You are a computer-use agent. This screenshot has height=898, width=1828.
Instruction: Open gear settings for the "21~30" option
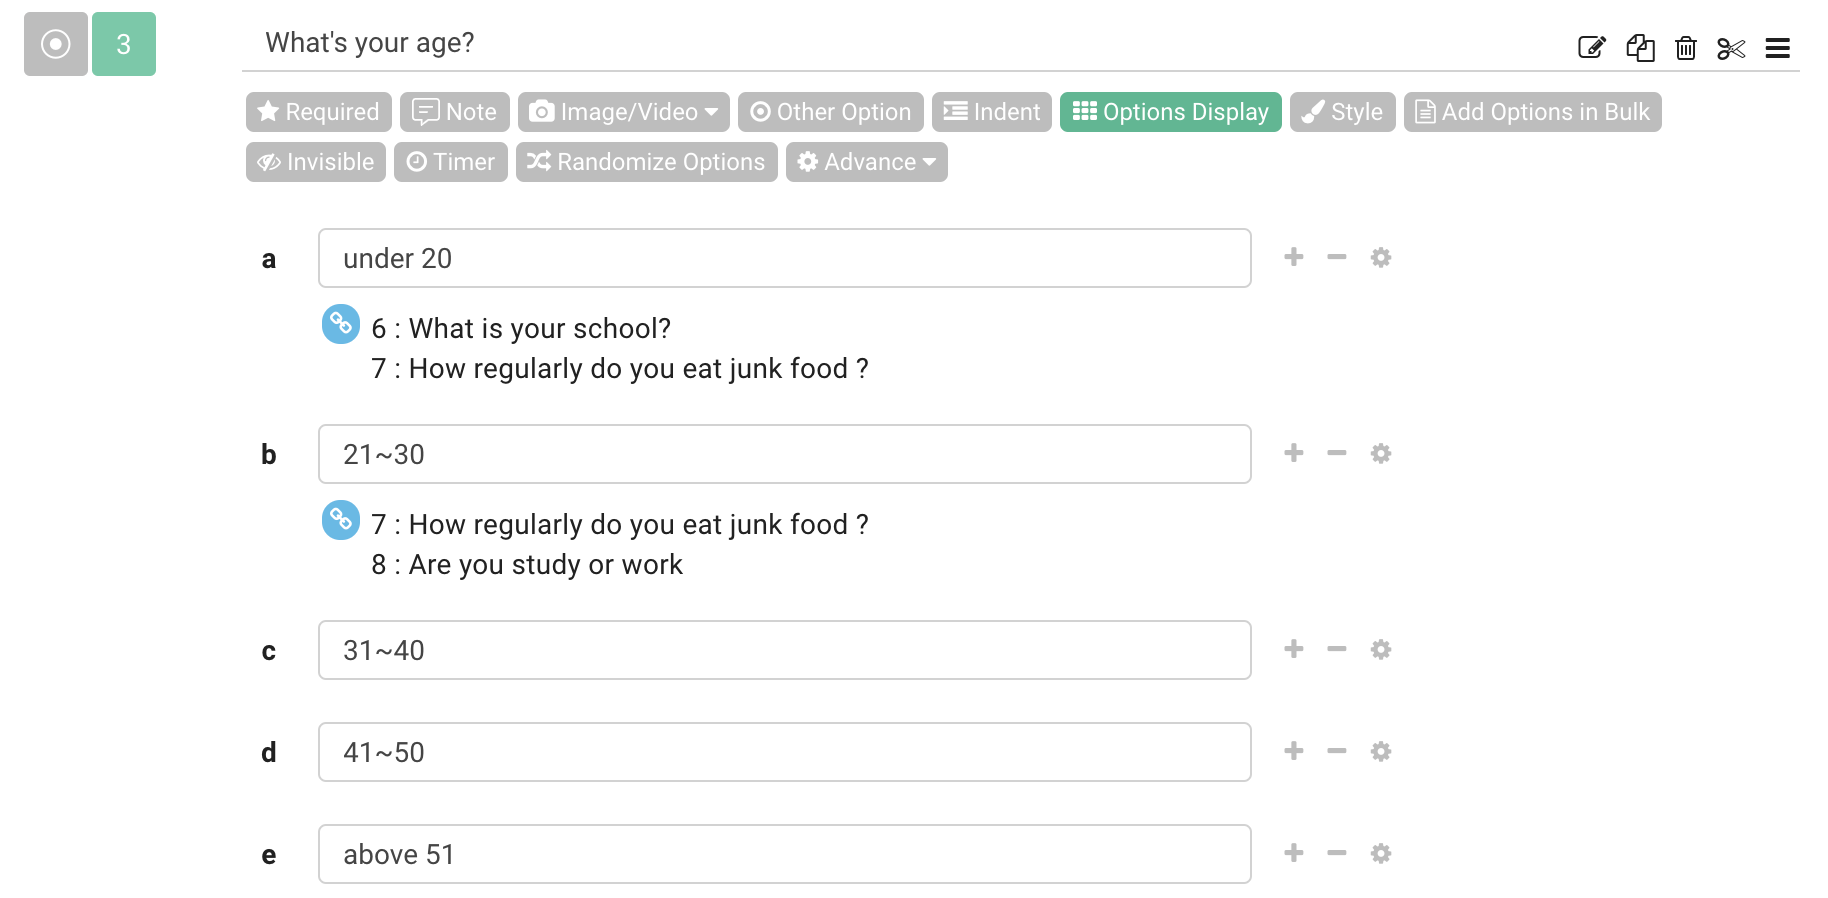coord(1381,453)
